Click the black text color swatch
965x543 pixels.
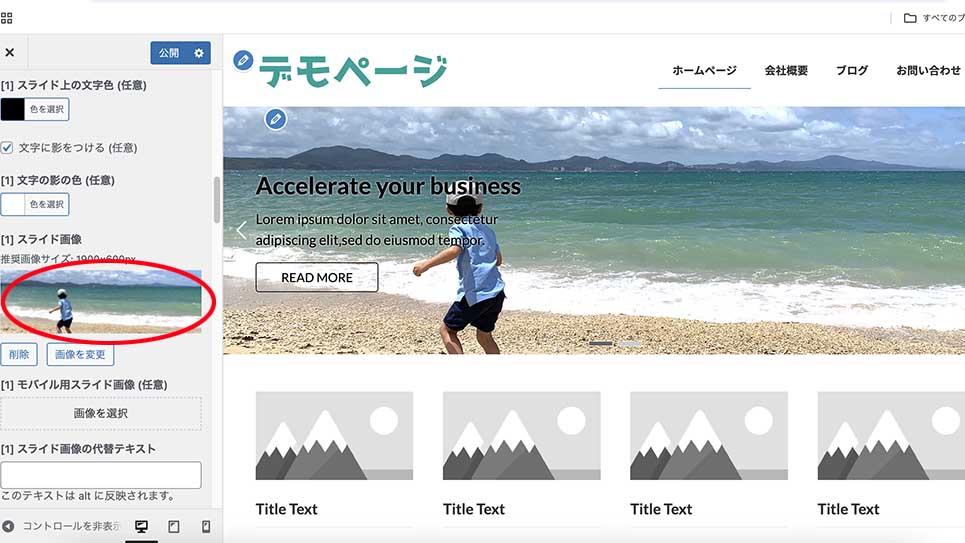[12, 110]
